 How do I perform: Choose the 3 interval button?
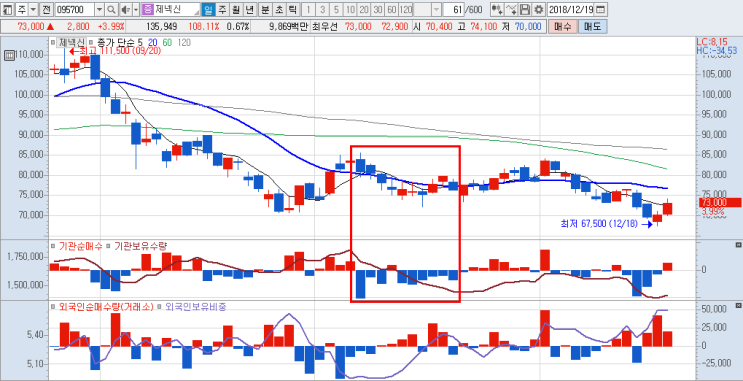point(322,9)
